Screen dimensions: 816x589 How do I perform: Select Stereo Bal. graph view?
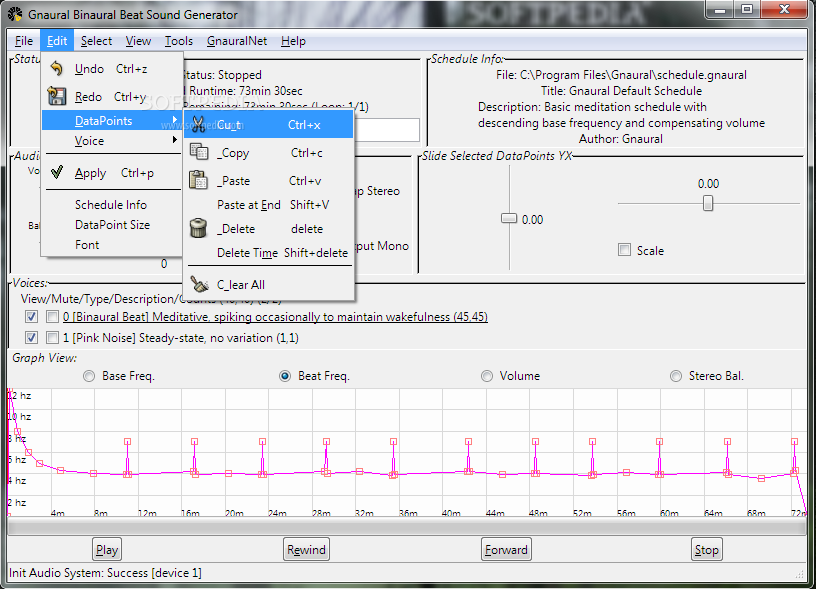coord(675,376)
